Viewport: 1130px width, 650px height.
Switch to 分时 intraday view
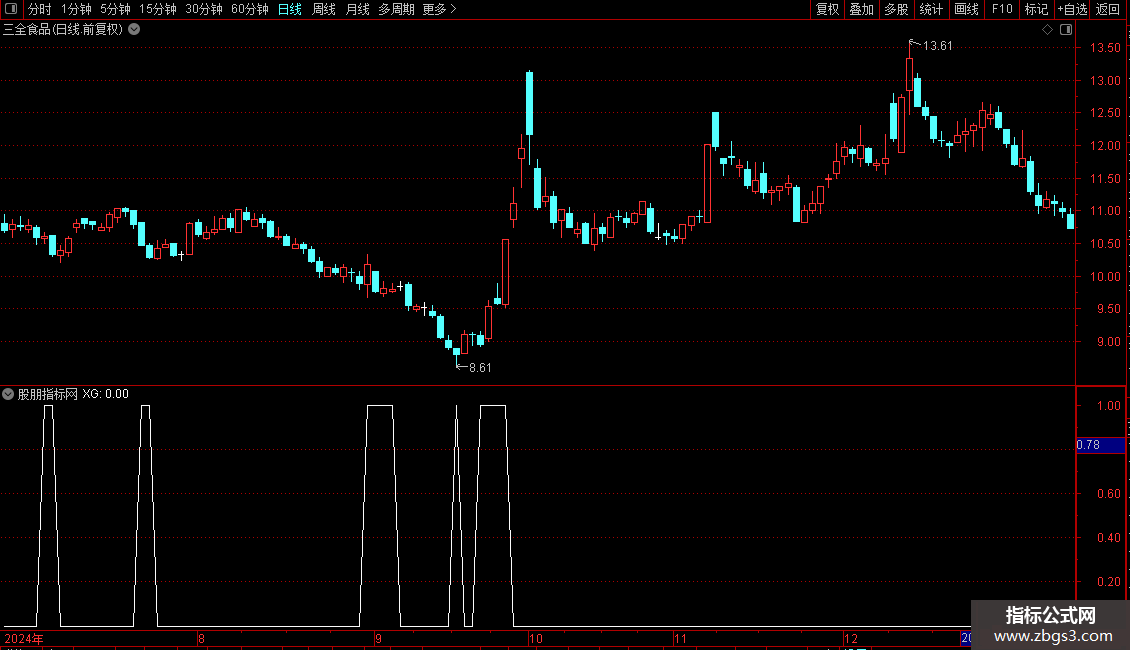pos(40,9)
